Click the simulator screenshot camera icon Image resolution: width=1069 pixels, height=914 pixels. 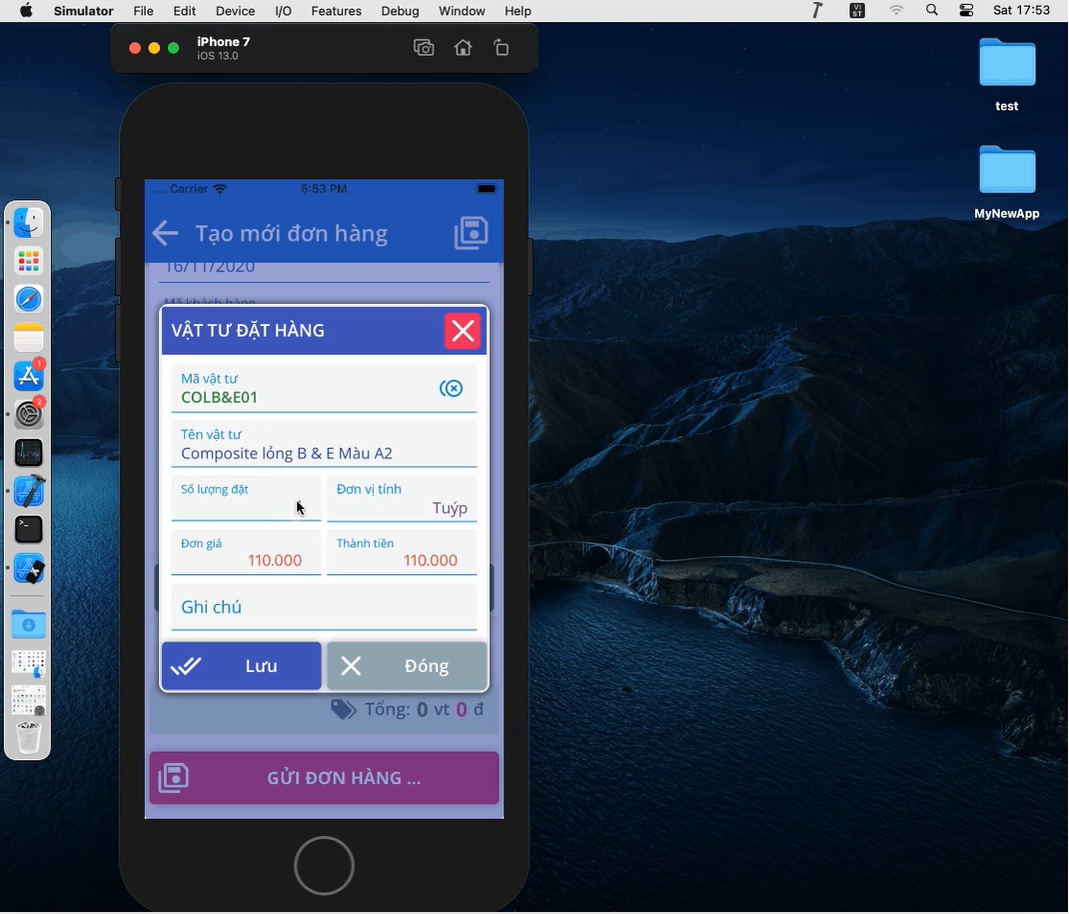coord(424,48)
